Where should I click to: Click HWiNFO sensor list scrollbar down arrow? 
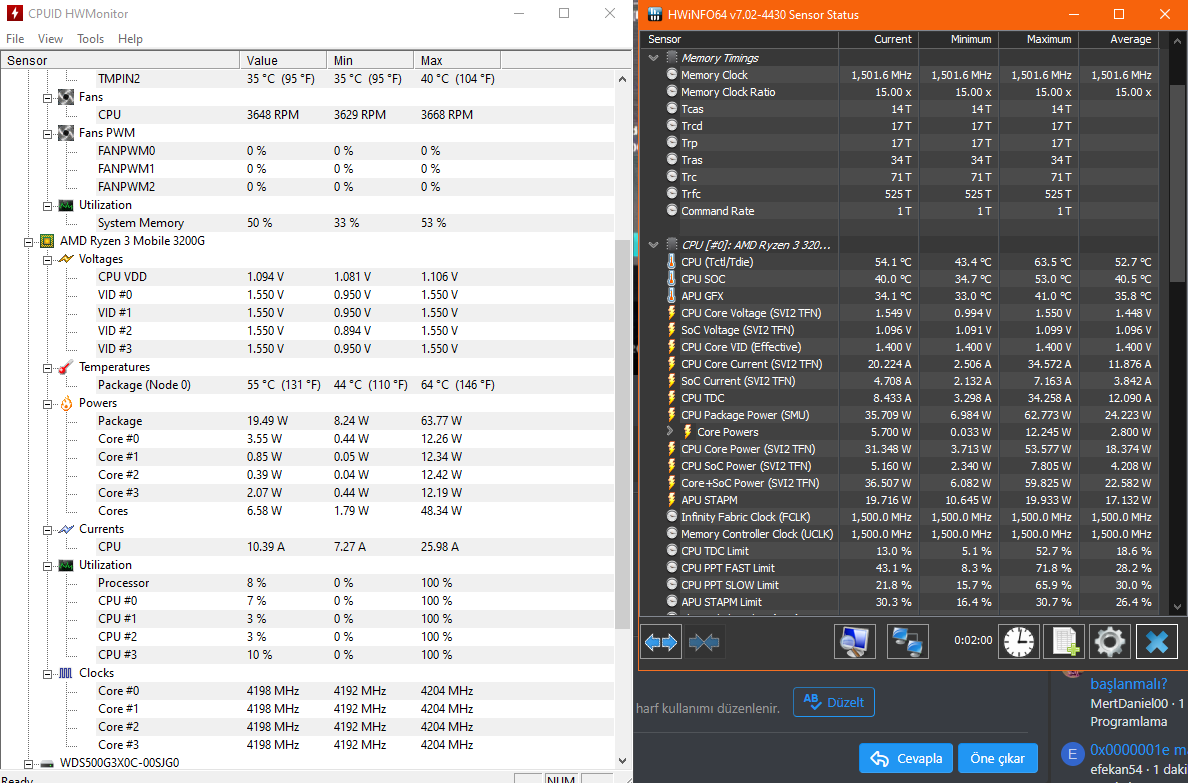click(x=1177, y=606)
